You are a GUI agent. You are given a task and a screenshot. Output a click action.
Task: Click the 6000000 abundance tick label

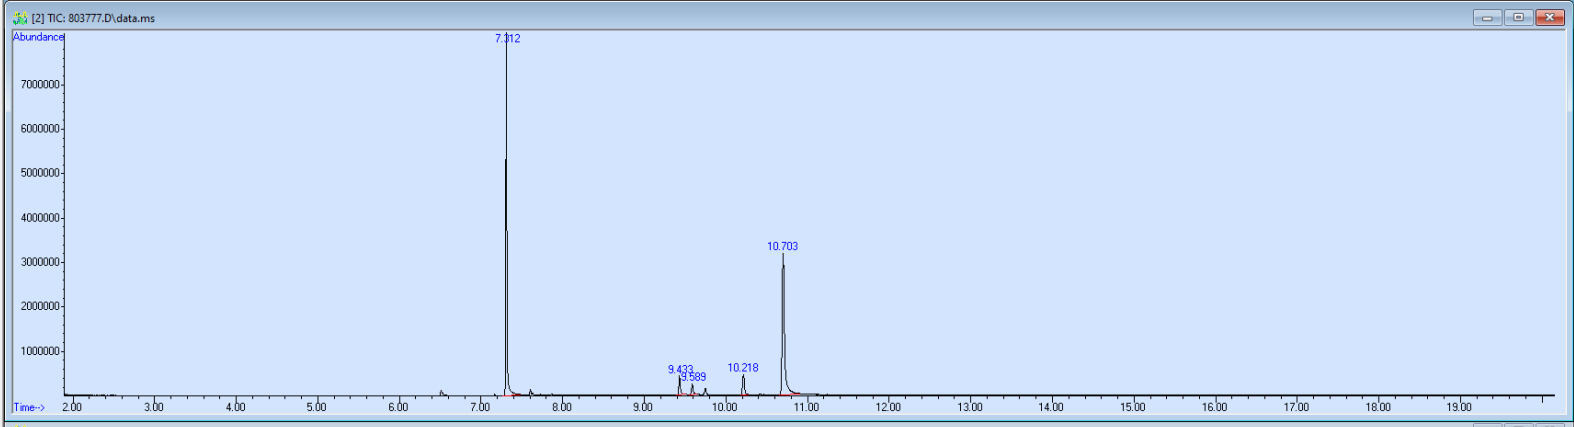point(40,129)
